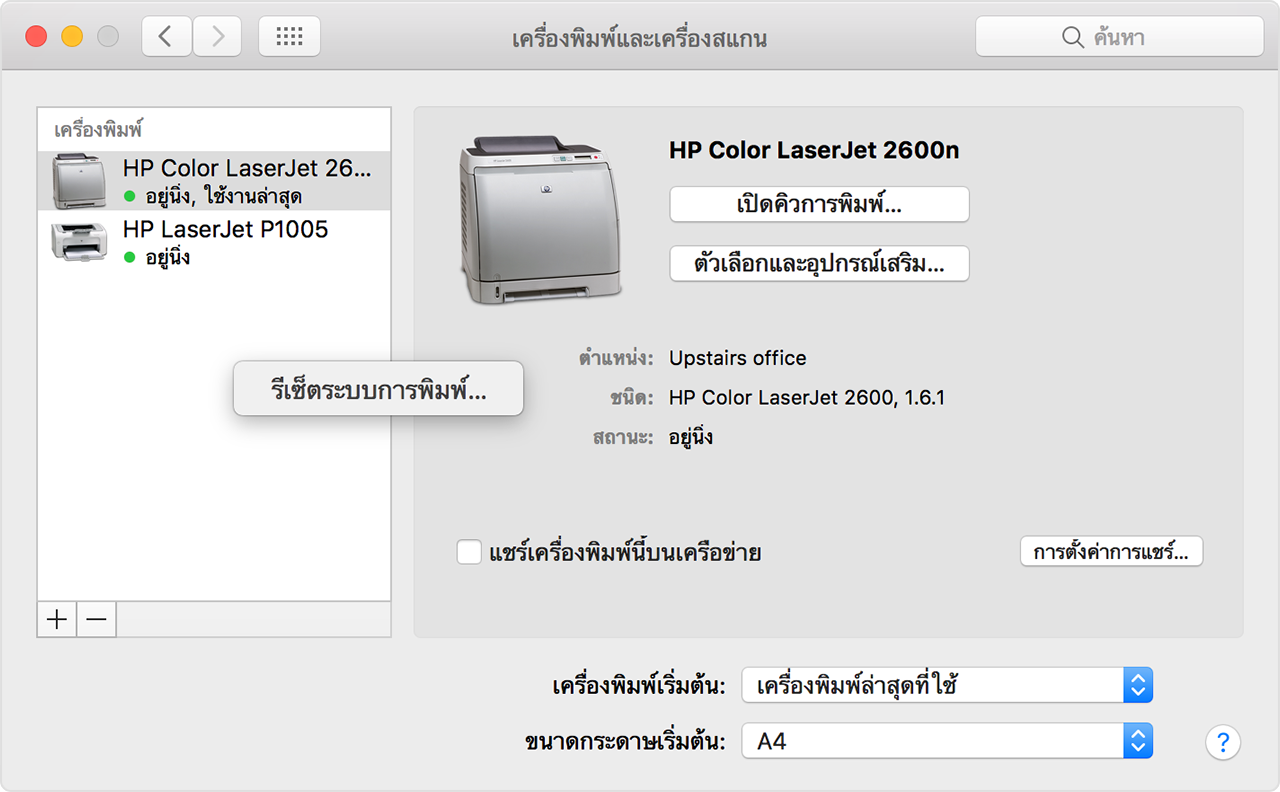Minimize the window with the yellow button
The image size is (1280, 792).
[x=72, y=37]
